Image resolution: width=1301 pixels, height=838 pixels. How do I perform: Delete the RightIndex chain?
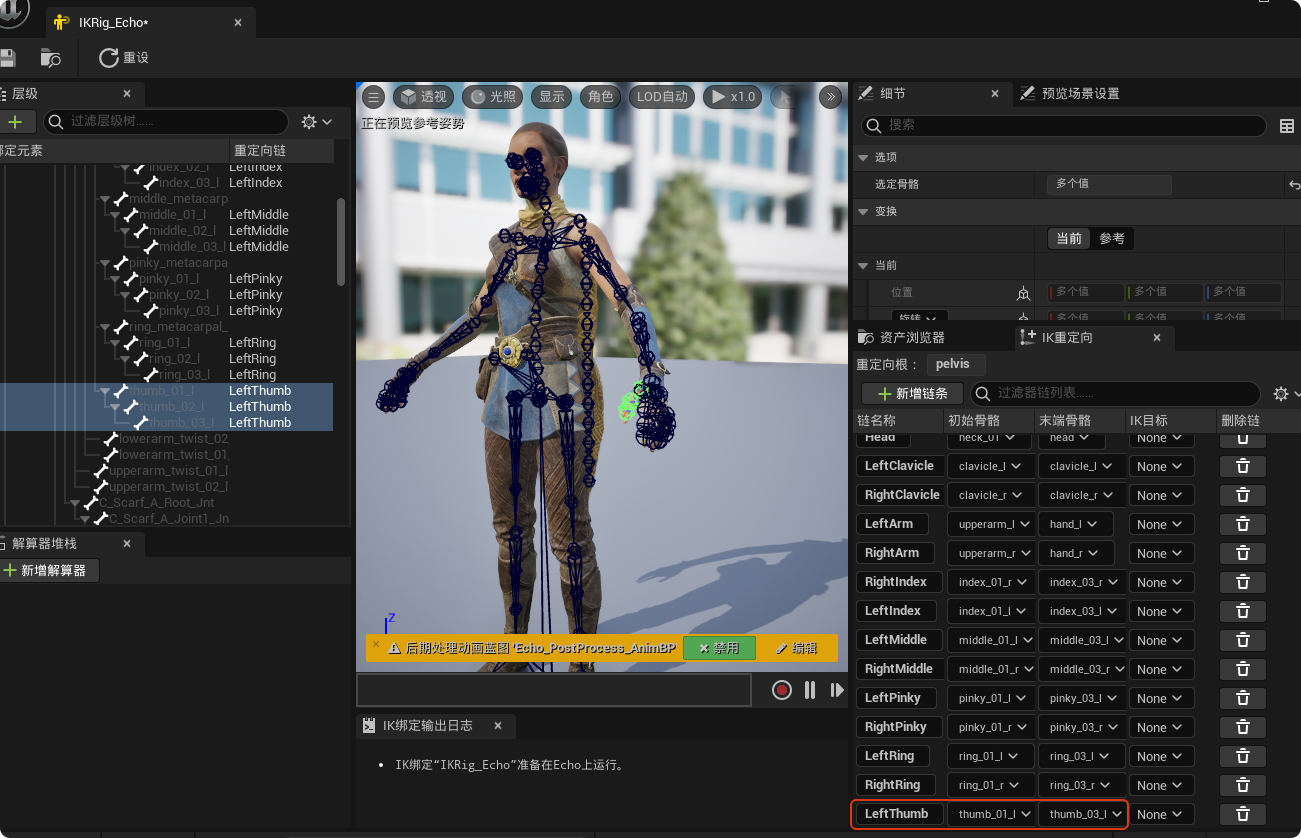[1243, 582]
